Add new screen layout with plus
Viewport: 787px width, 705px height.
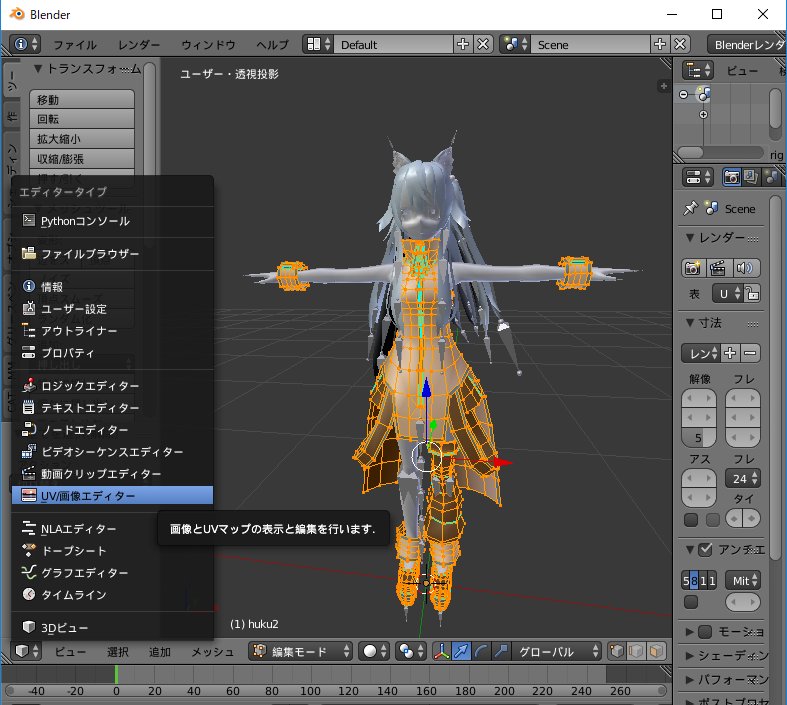[463, 44]
